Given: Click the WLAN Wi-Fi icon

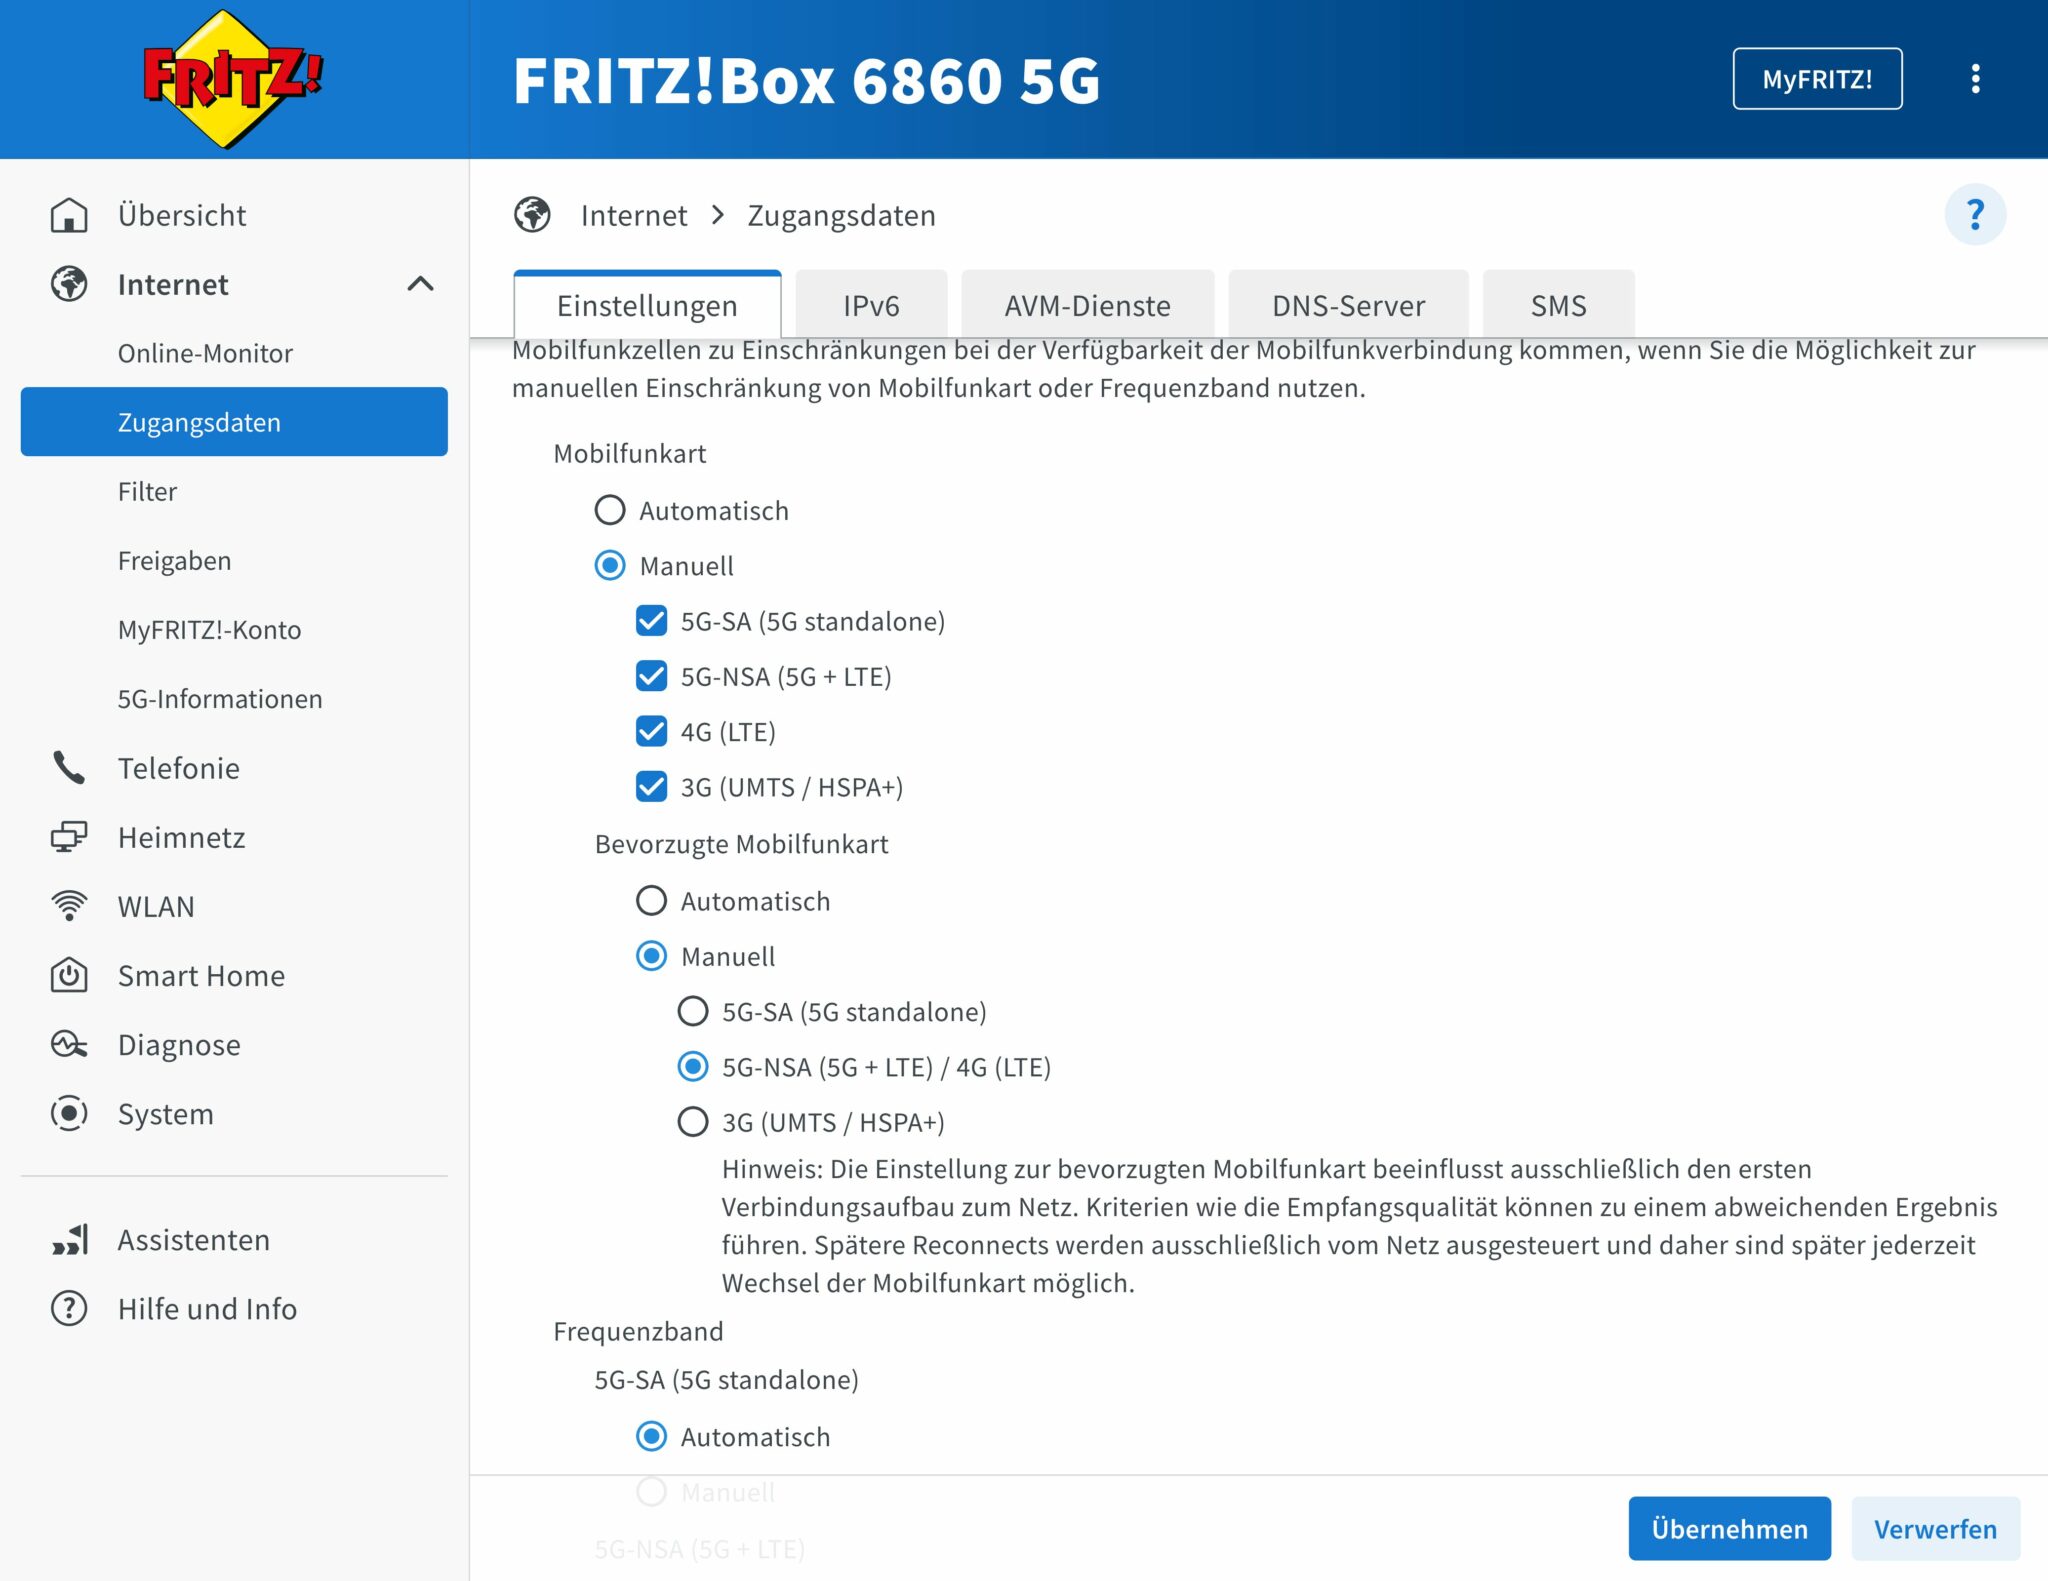Looking at the screenshot, I should click(x=68, y=906).
